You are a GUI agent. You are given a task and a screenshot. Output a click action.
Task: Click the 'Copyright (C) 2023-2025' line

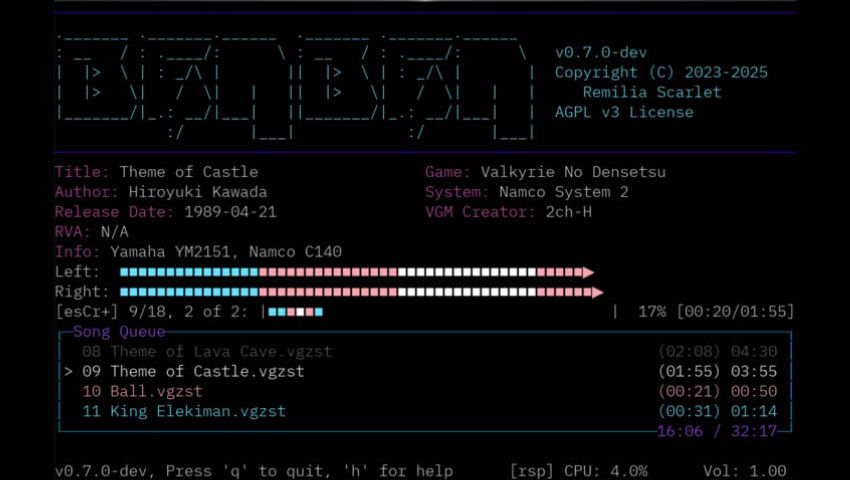click(661, 73)
